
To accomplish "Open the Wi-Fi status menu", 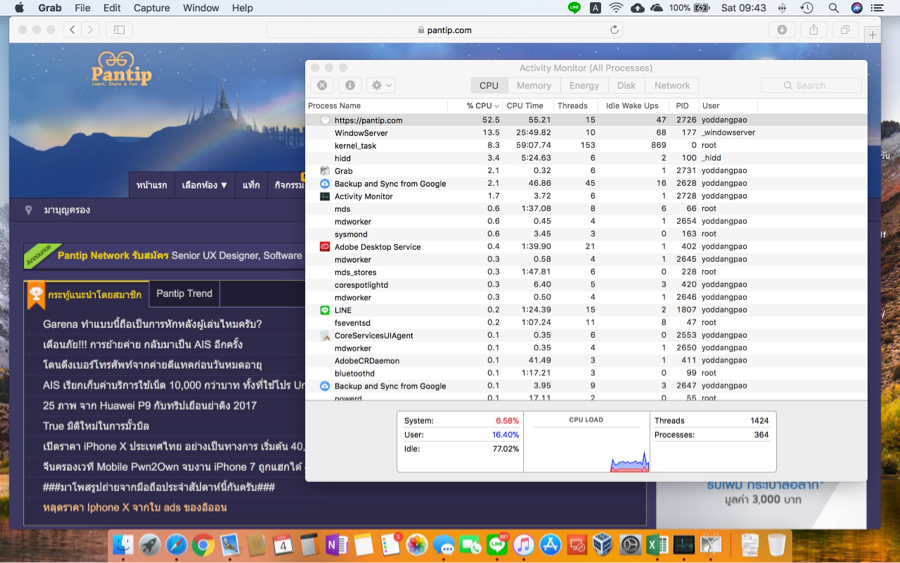I will click(616, 8).
